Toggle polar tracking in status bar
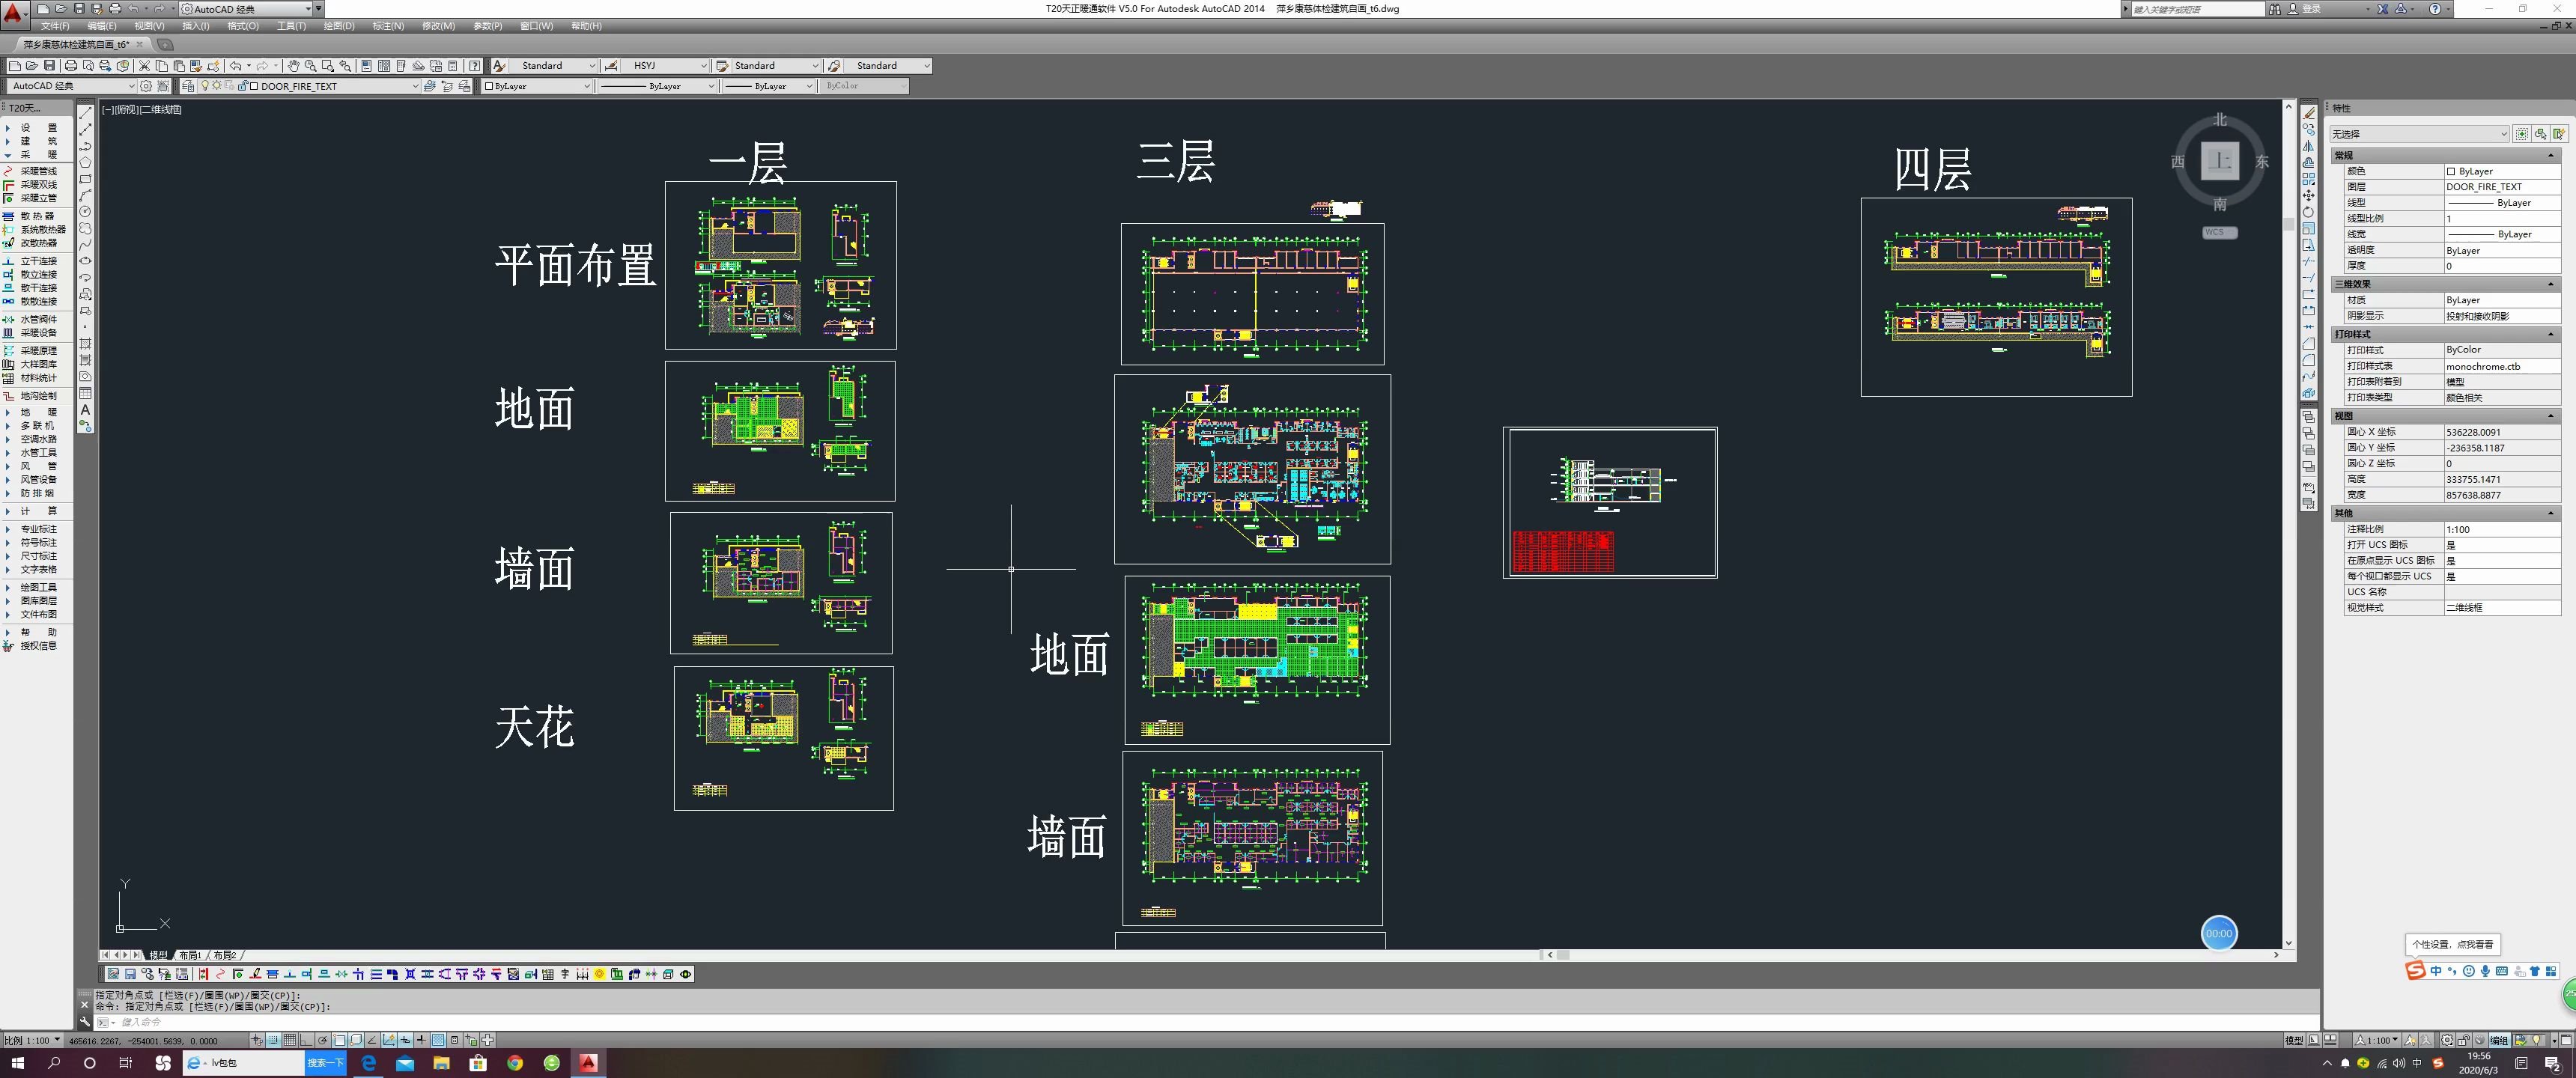The image size is (2576, 1078). tap(323, 1040)
